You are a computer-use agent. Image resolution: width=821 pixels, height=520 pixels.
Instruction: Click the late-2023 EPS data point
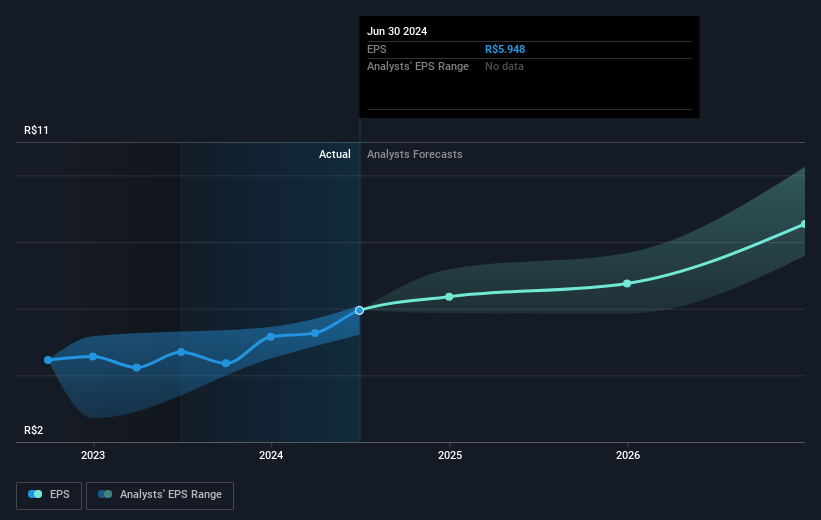(226, 363)
